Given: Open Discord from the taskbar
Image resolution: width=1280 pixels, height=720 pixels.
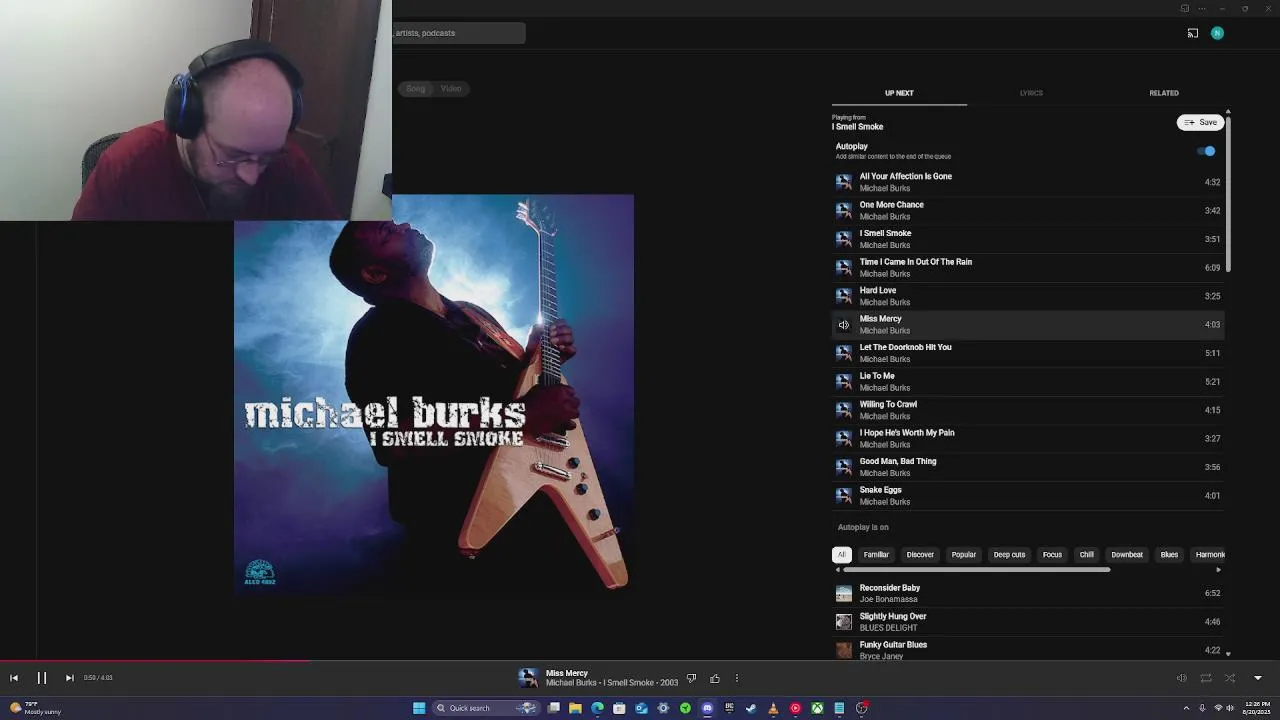Looking at the screenshot, I should pyautogui.click(x=707, y=708).
